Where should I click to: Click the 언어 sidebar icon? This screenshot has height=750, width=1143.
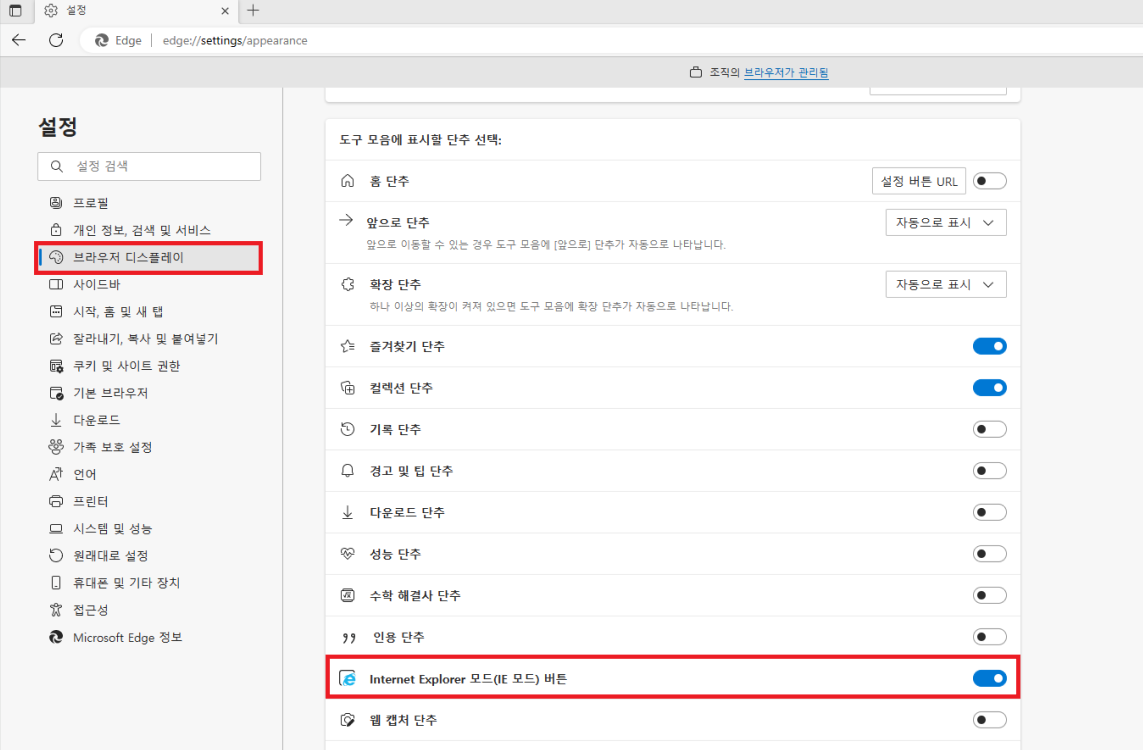point(56,474)
